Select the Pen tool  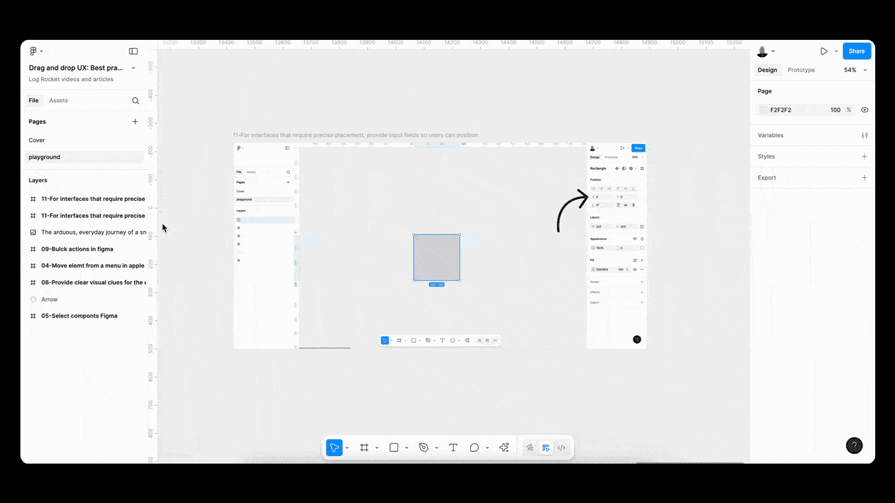[x=424, y=448]
